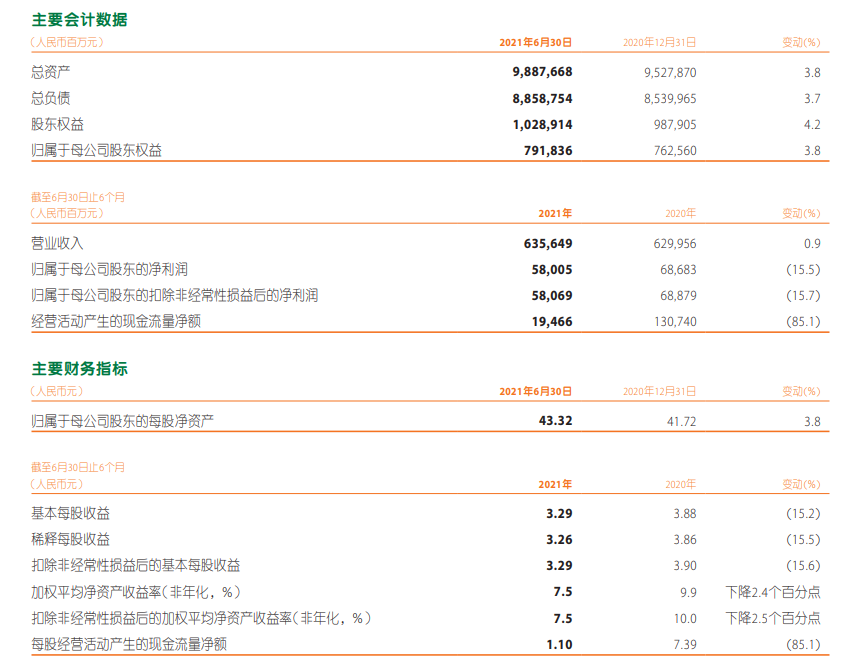Screen dimensions: 858x664
Task: Click the total assets value 9,887,668
Action: [541, 72]
